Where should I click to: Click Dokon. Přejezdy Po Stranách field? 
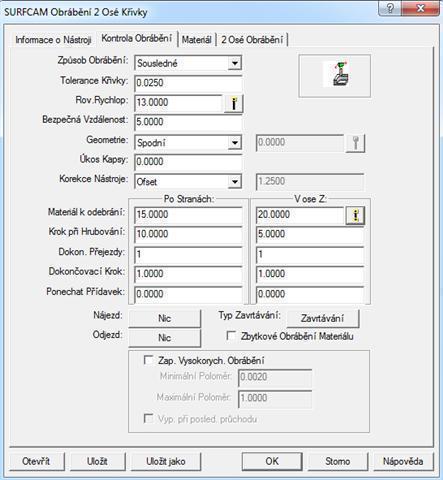tap(188, 255)
